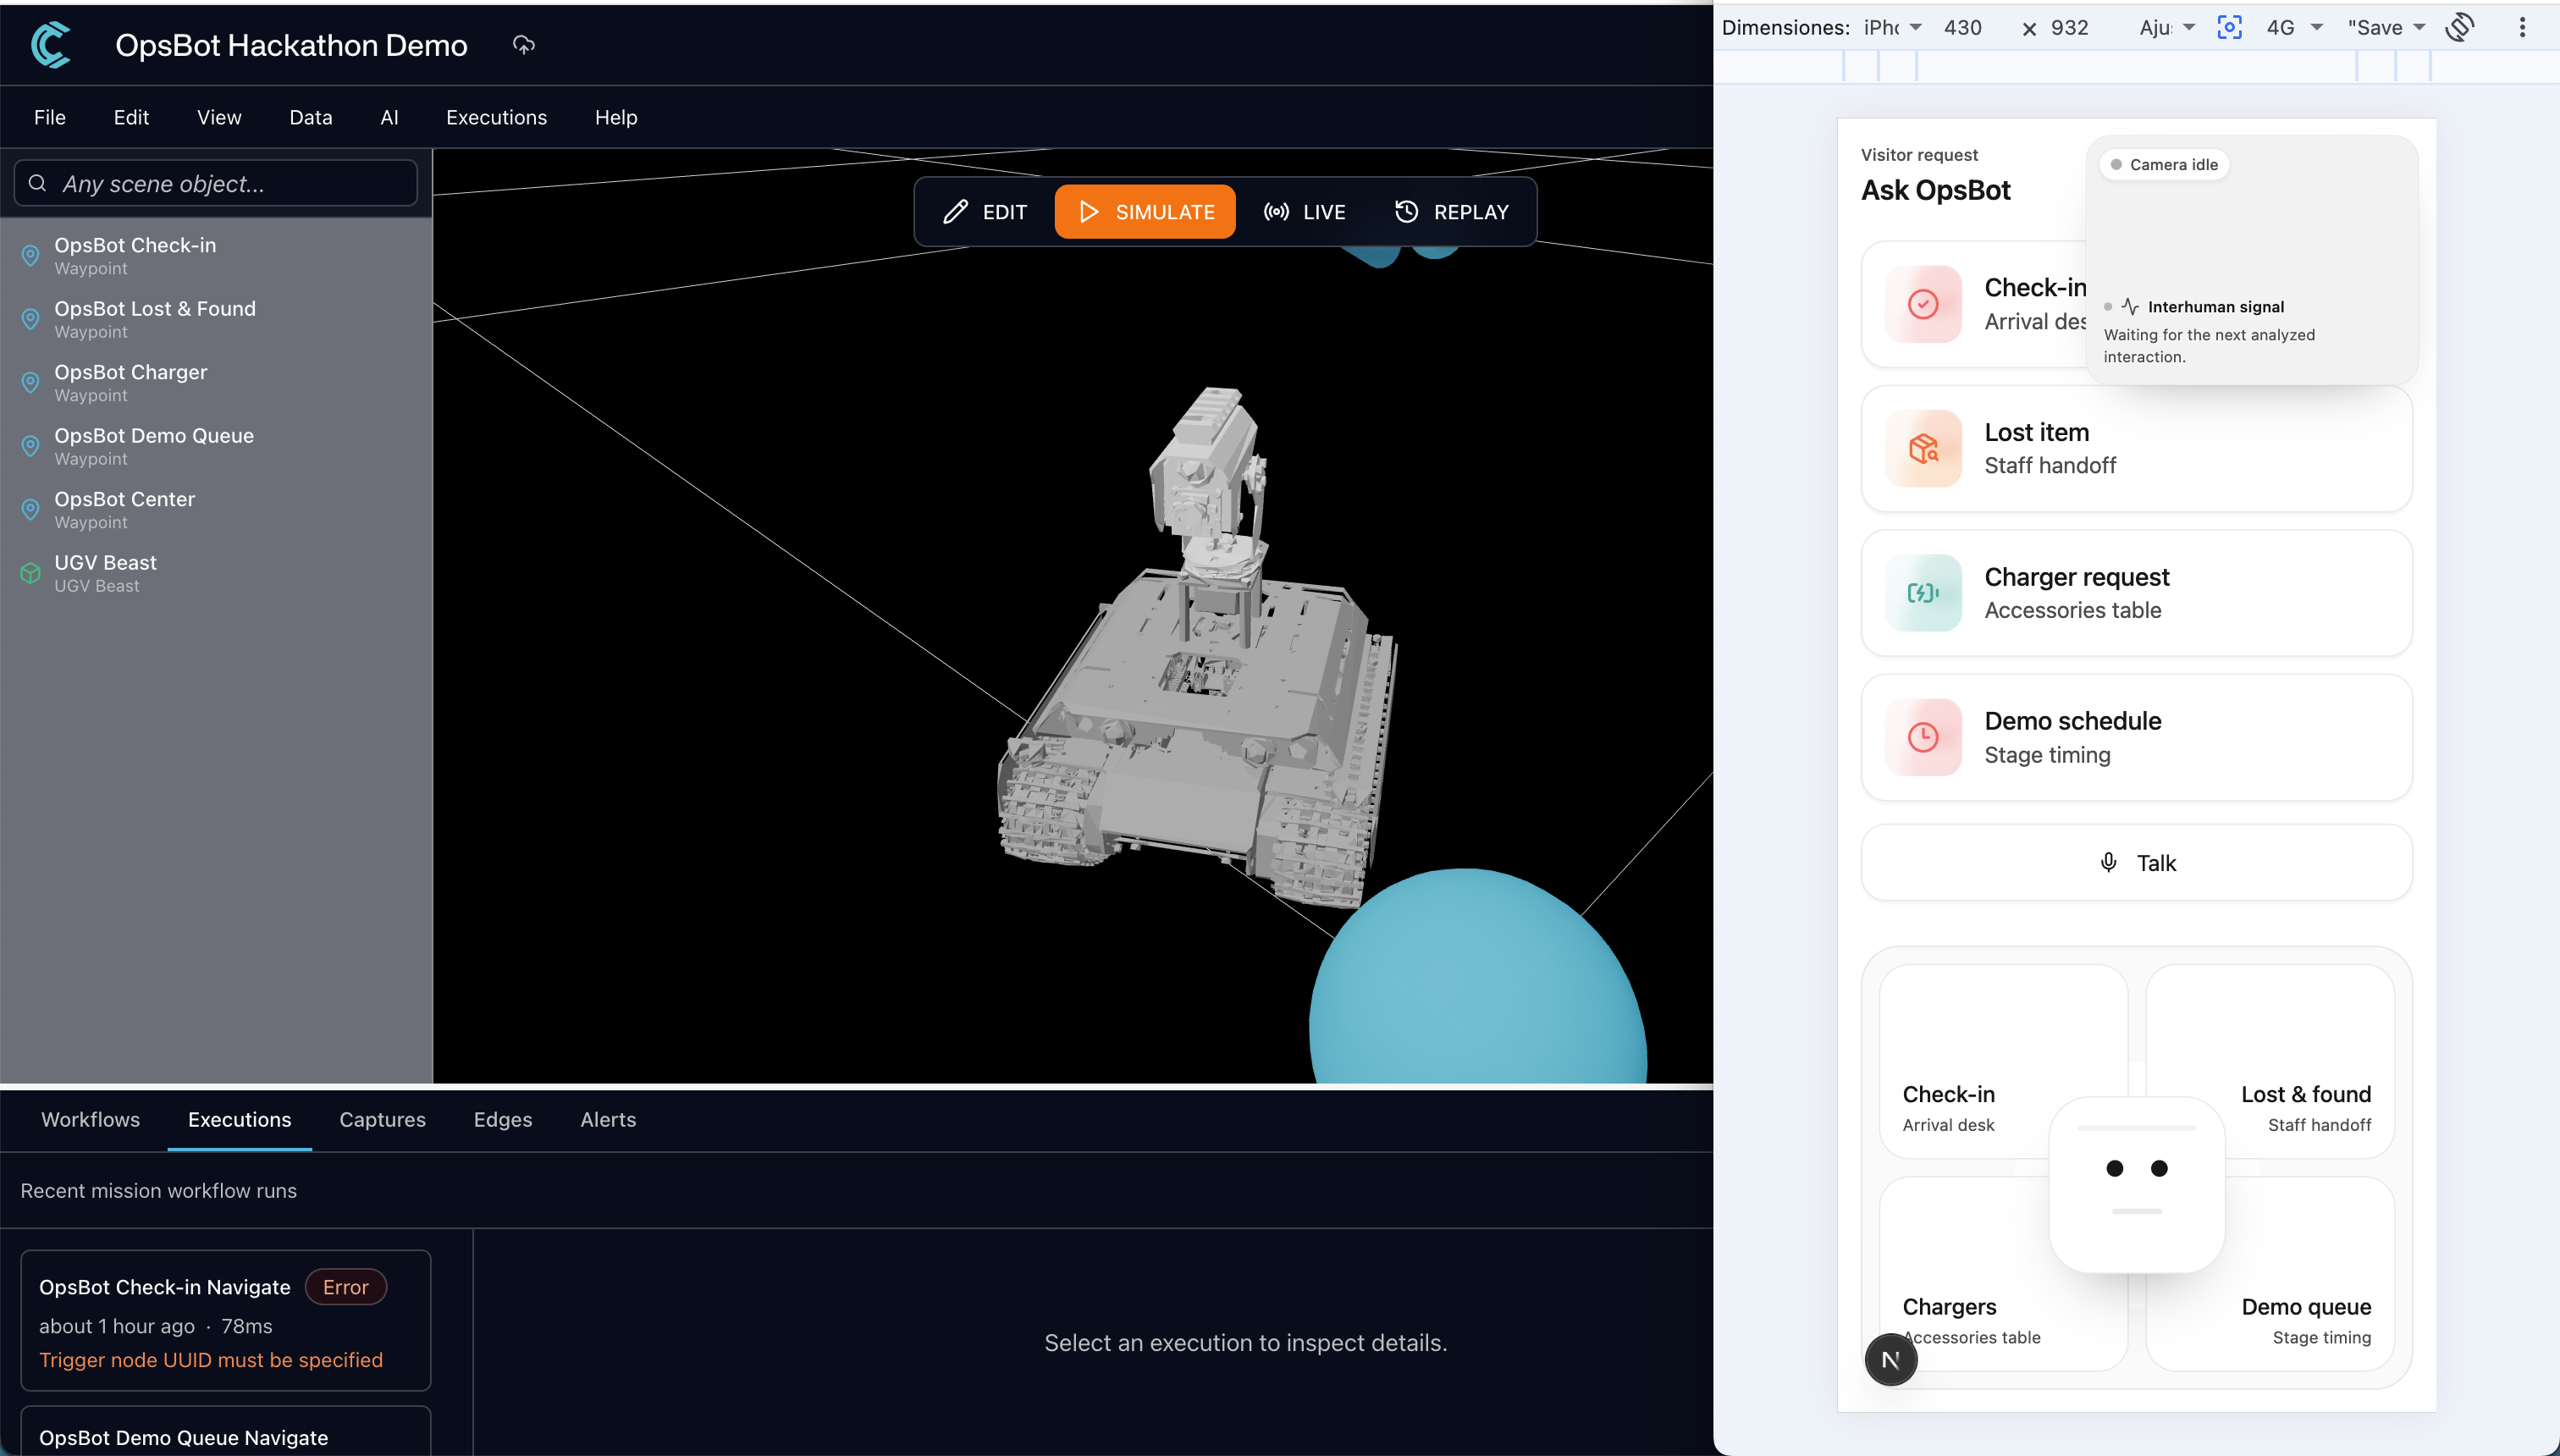Switch to SIMULATE mode
Image resolution: width=2560 pixels, height=1456 pixels.
pos(1145,212)
